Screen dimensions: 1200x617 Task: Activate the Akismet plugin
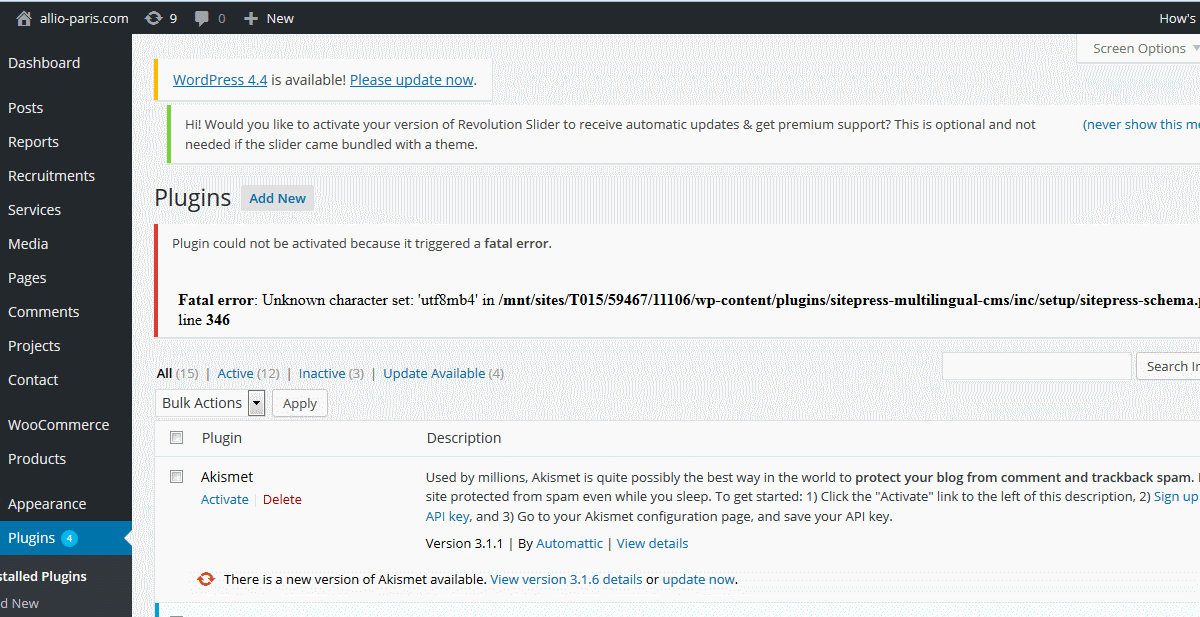[224, 499]
